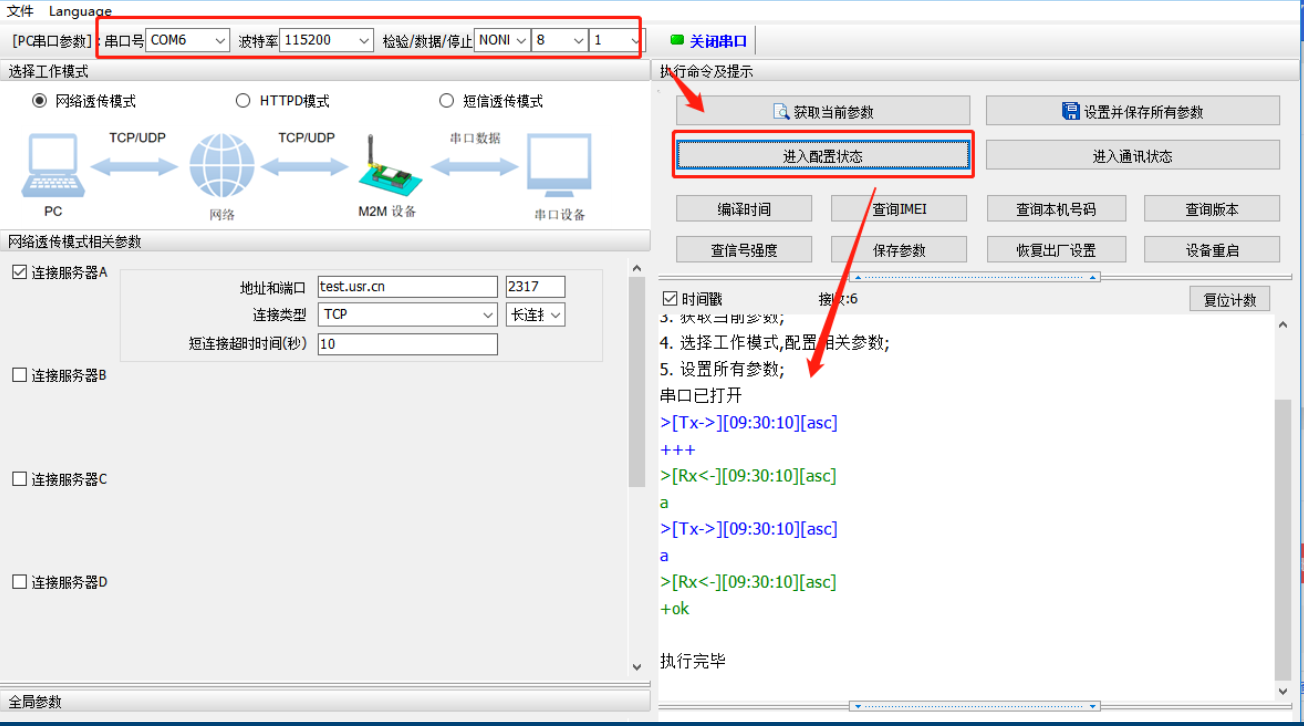Click the globe network icon
This screenshot has width=1304, height=726.
(222, 168)
